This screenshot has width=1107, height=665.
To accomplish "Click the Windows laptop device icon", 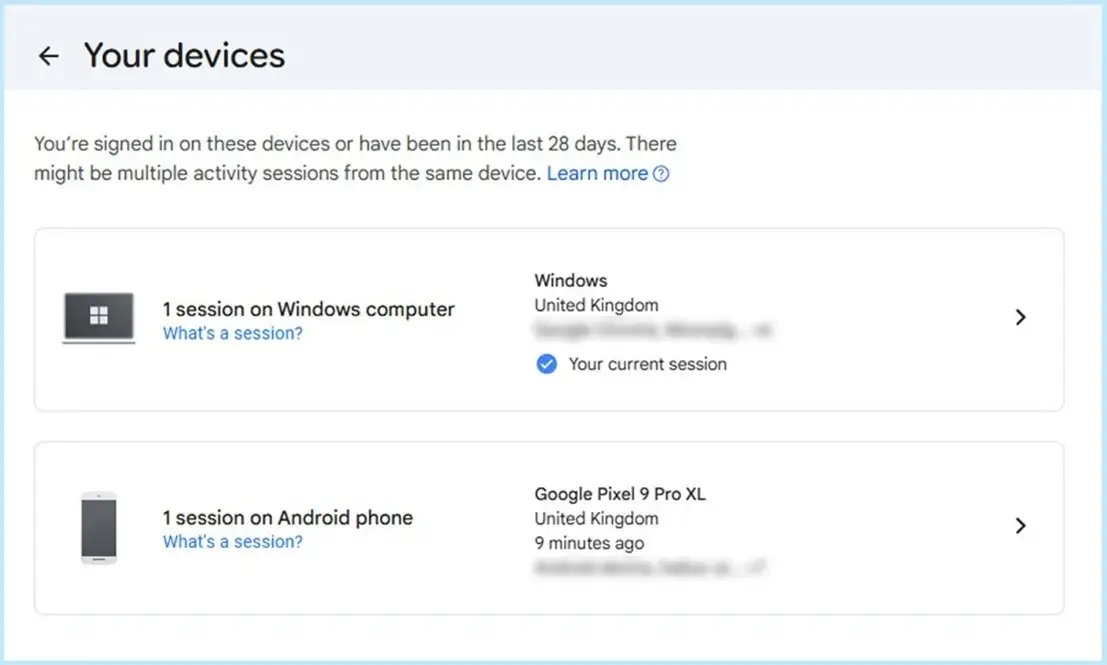I will tap(98, 318).
